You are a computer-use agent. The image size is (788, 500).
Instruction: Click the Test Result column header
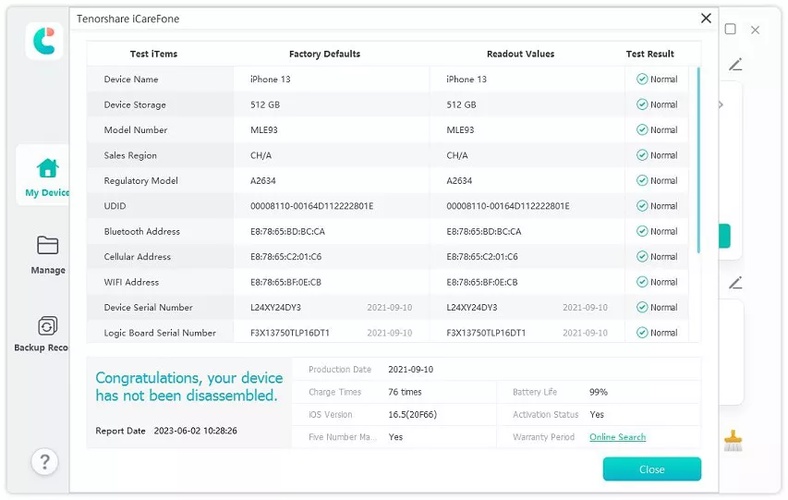coord(650,54)
